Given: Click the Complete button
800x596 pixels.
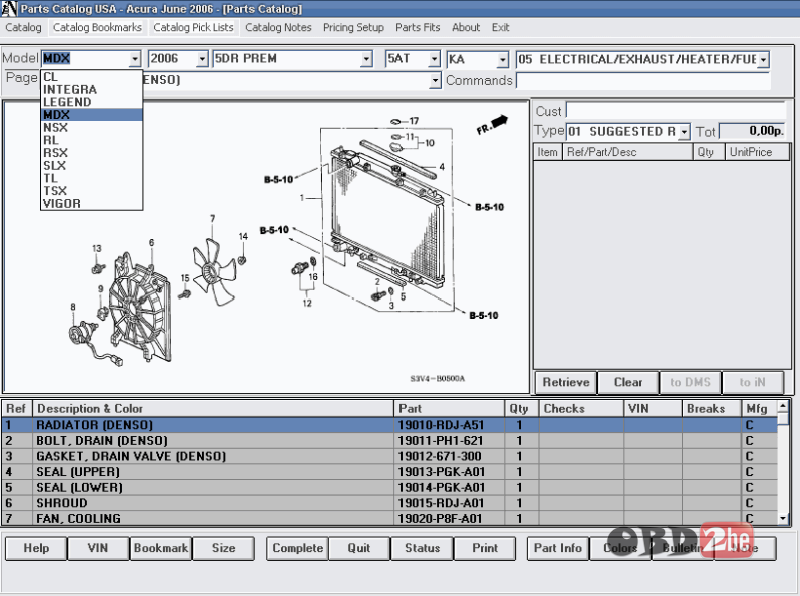Looking at the screenshot, I should click(297, 548).
